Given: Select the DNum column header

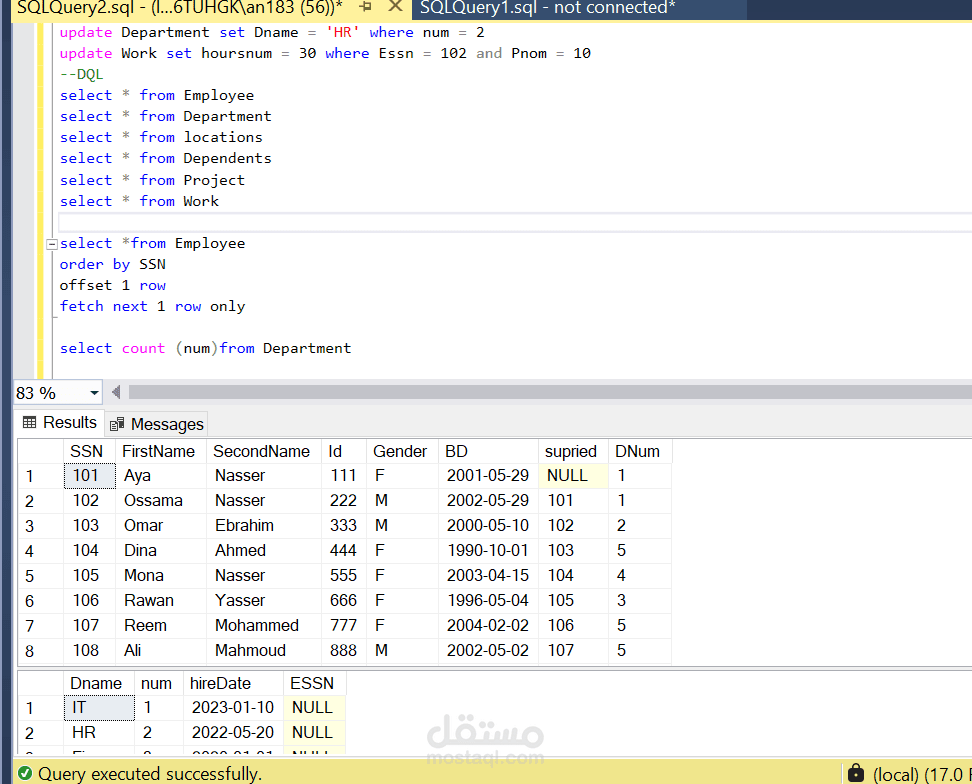Looking at the screenshot, I should point(640,451).
